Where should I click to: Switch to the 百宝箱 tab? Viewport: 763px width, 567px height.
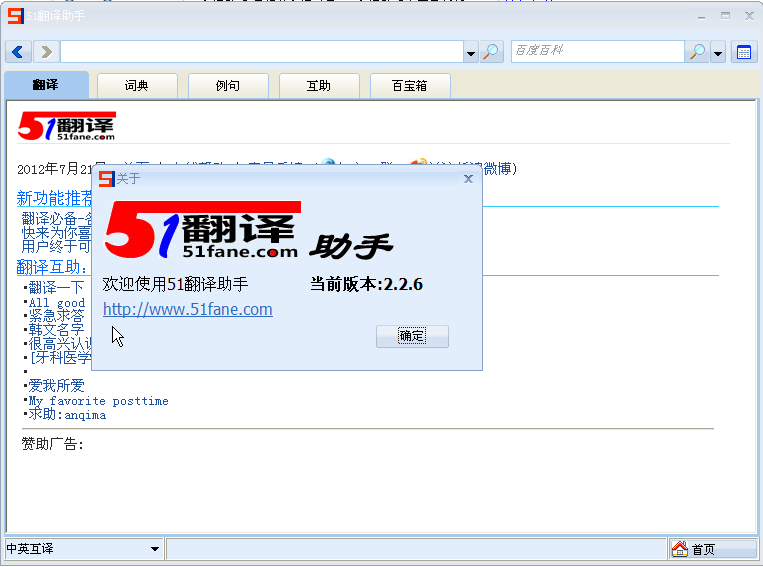(x=410, y=86)
